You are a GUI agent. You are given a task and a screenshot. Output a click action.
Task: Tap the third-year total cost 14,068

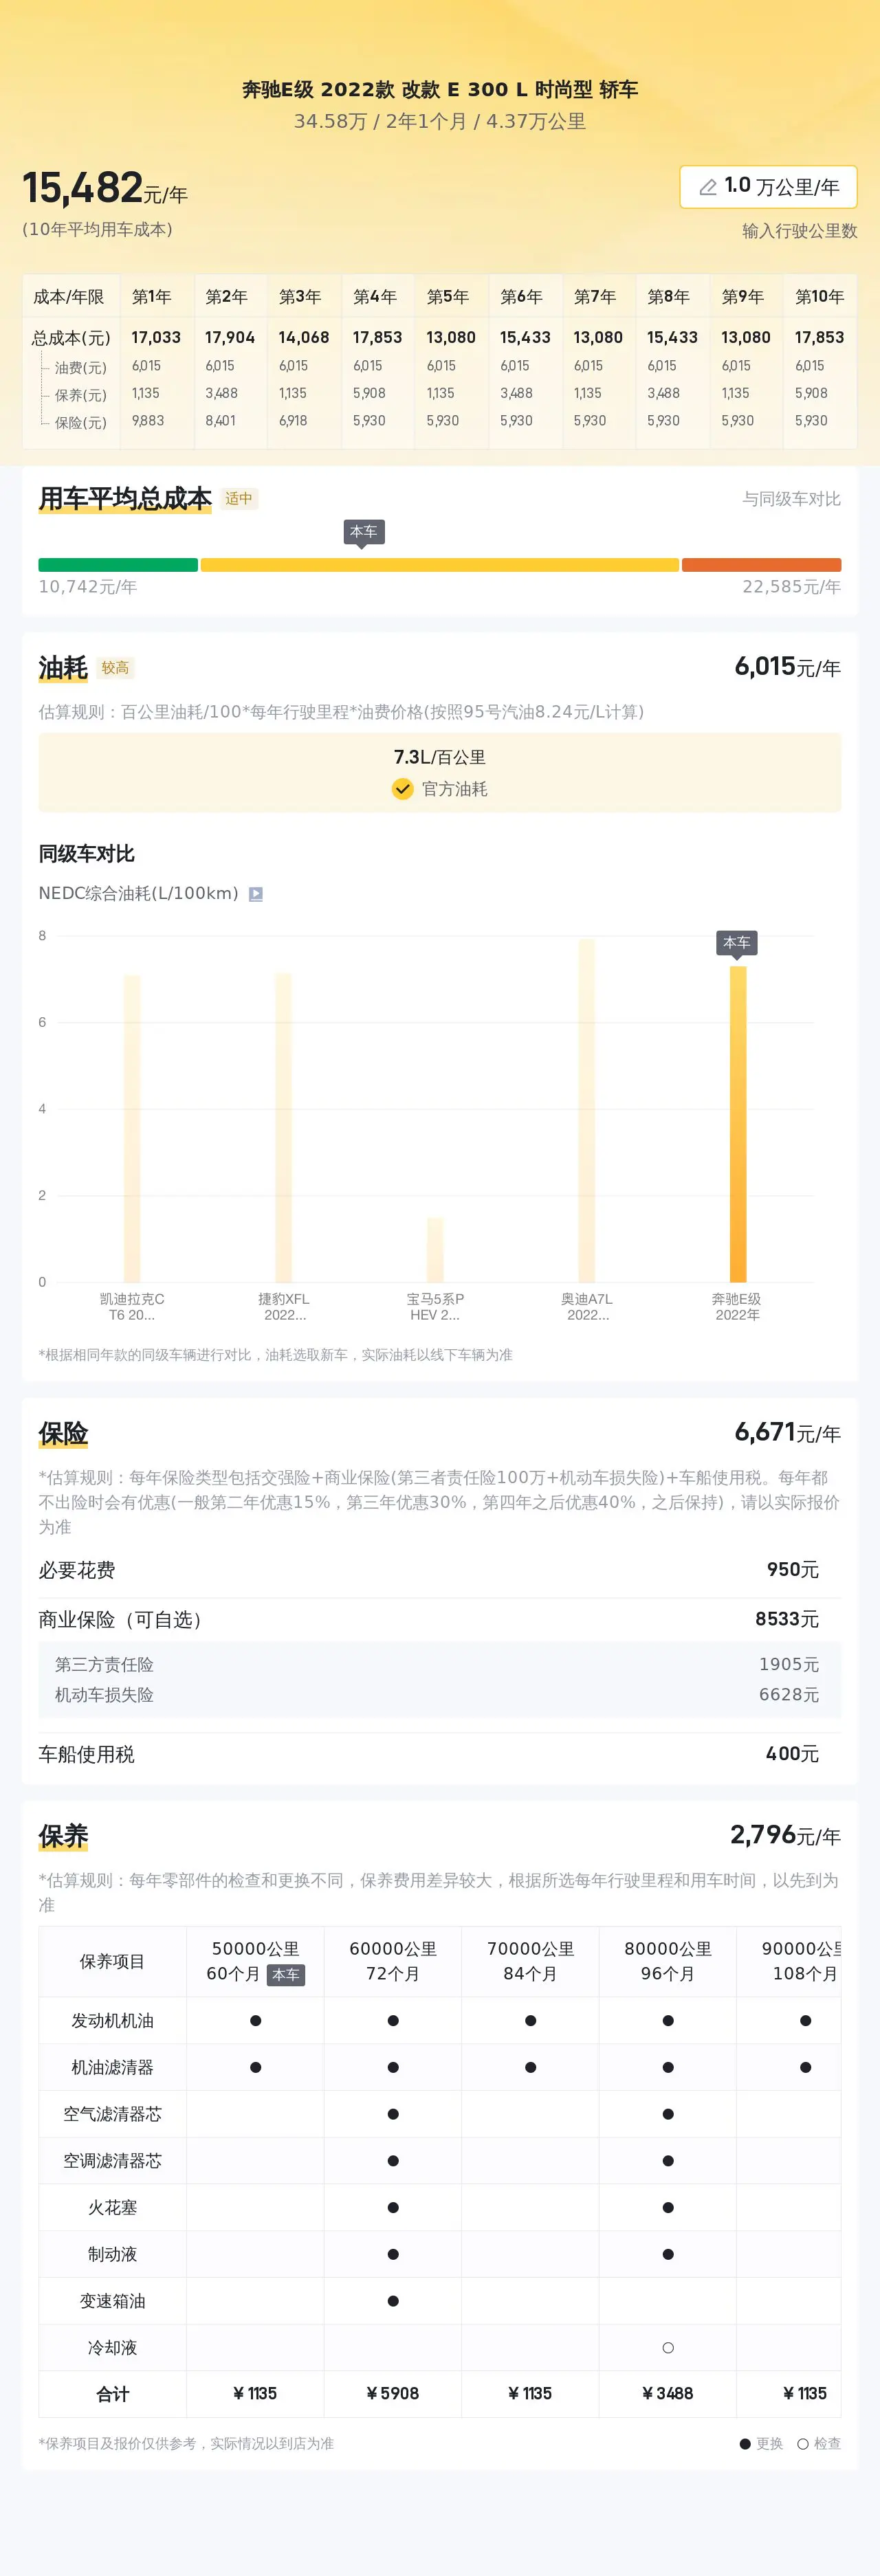point(304,338)
